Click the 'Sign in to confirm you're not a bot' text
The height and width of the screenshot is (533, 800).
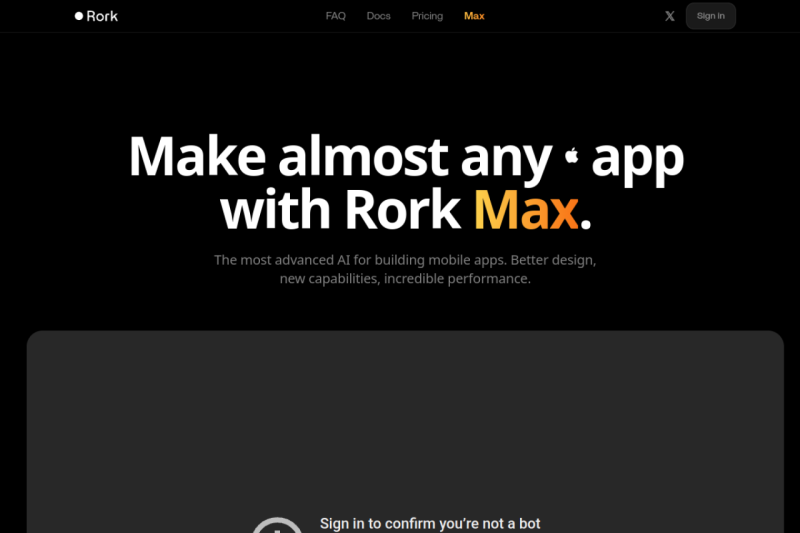[x=430, y=523]
